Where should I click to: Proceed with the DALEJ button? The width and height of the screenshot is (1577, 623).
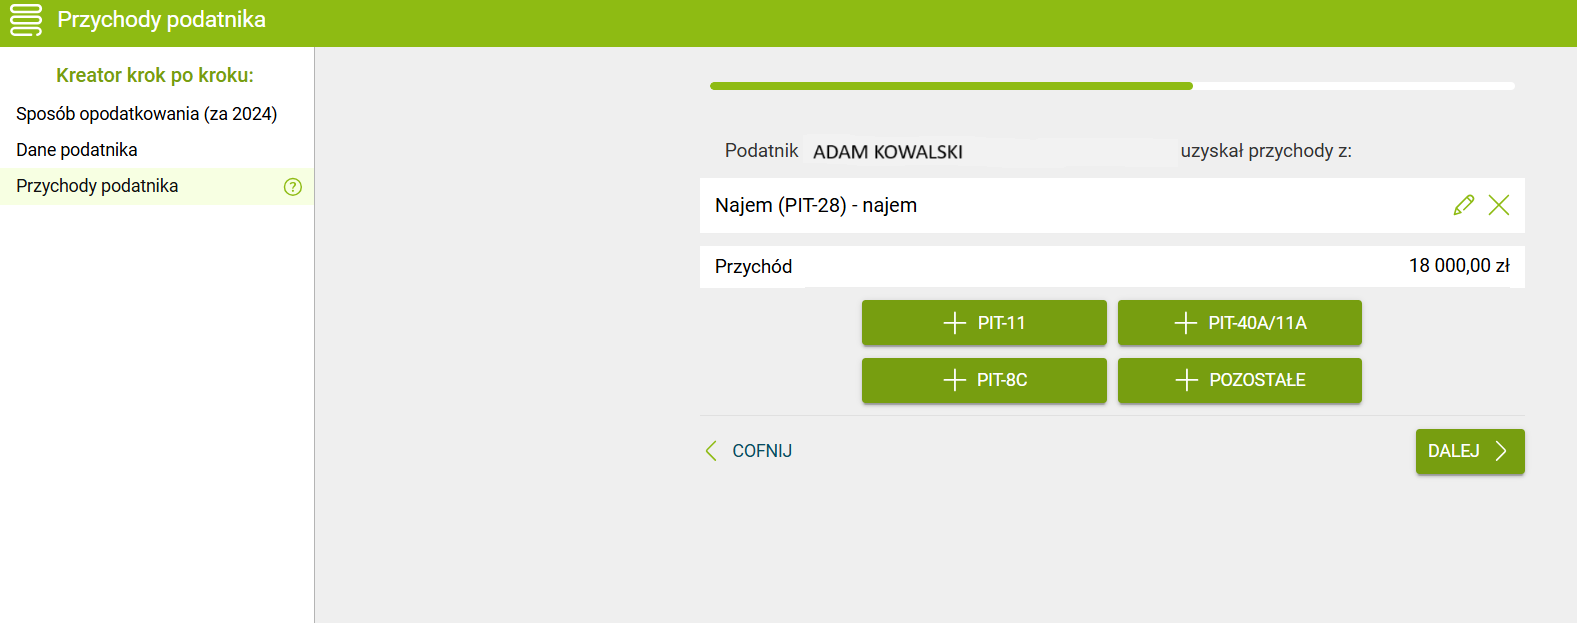click(1469, 451)
